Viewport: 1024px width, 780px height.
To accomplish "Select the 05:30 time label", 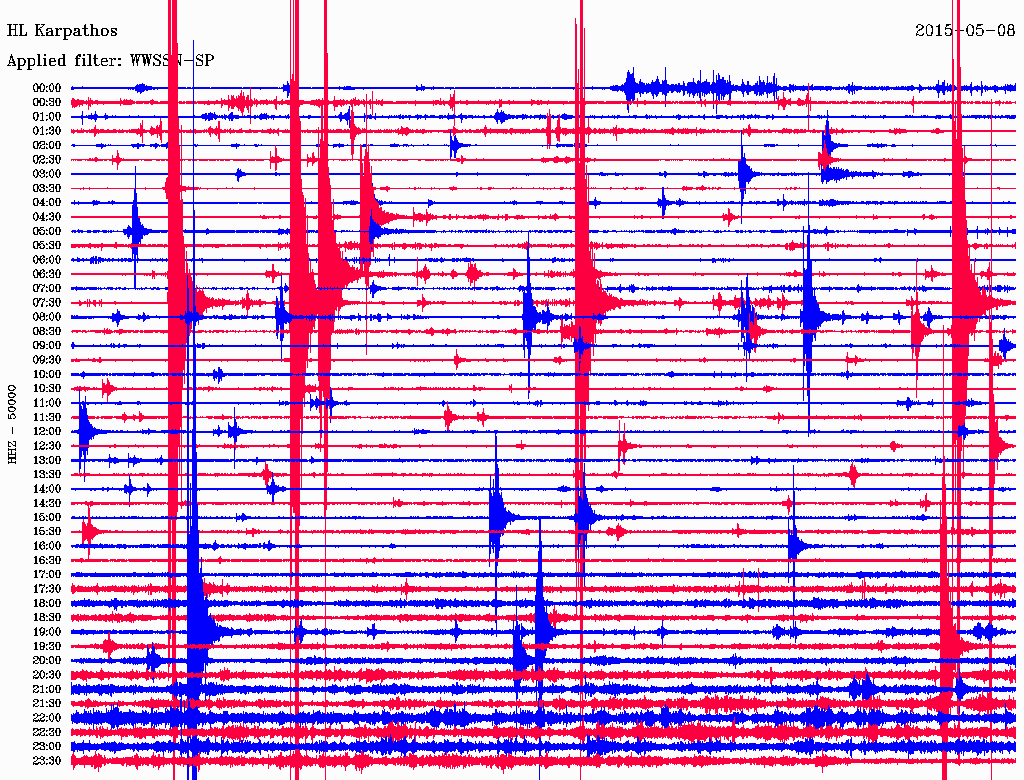I will click(47, 246).
